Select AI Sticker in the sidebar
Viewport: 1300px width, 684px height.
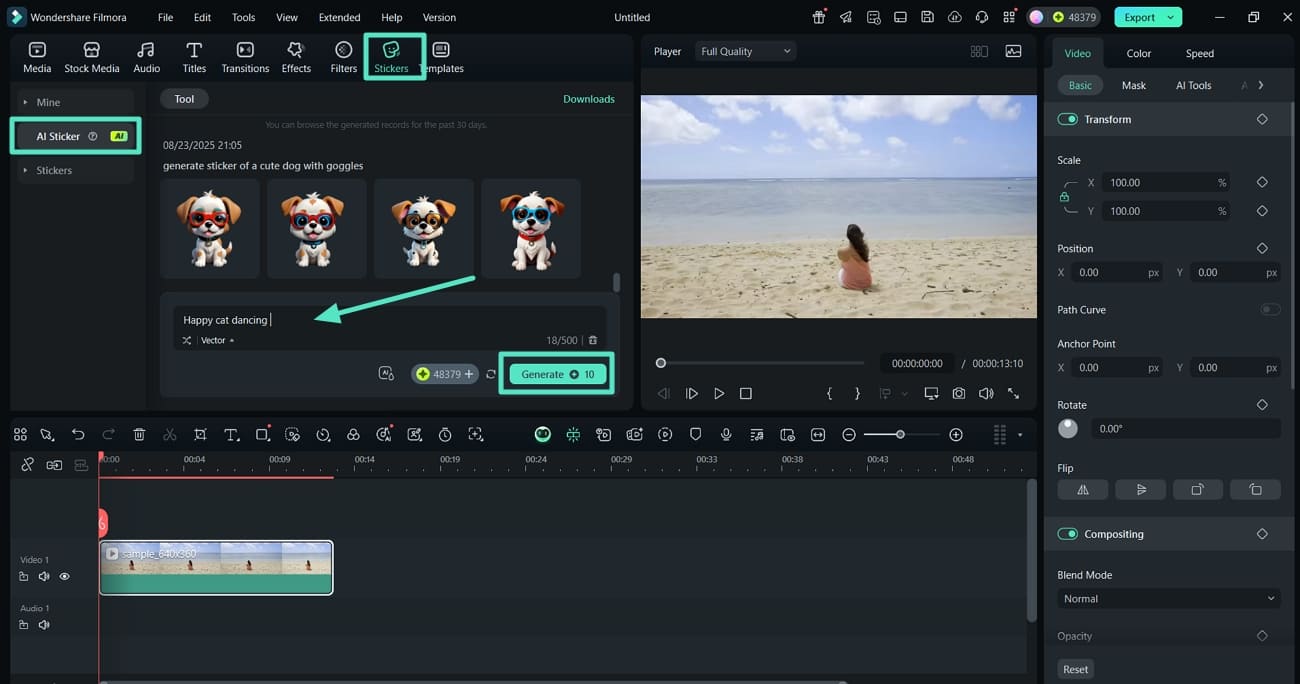click(x=75, y=136)
